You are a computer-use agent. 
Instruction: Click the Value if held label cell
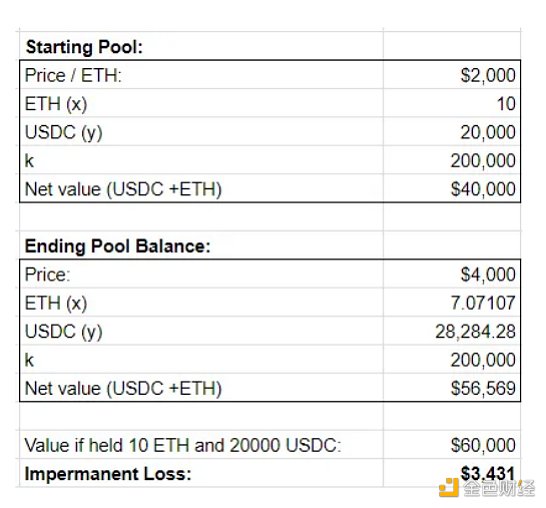pyautogui.click(x=201, y=445)
